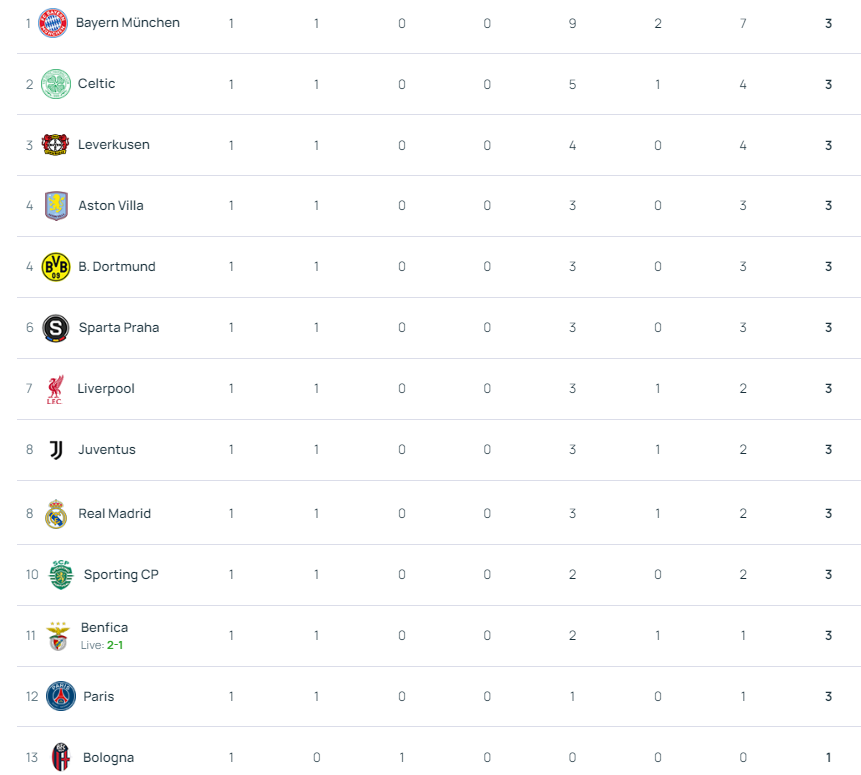Click the Juventus logo

[x=56, y=450]
